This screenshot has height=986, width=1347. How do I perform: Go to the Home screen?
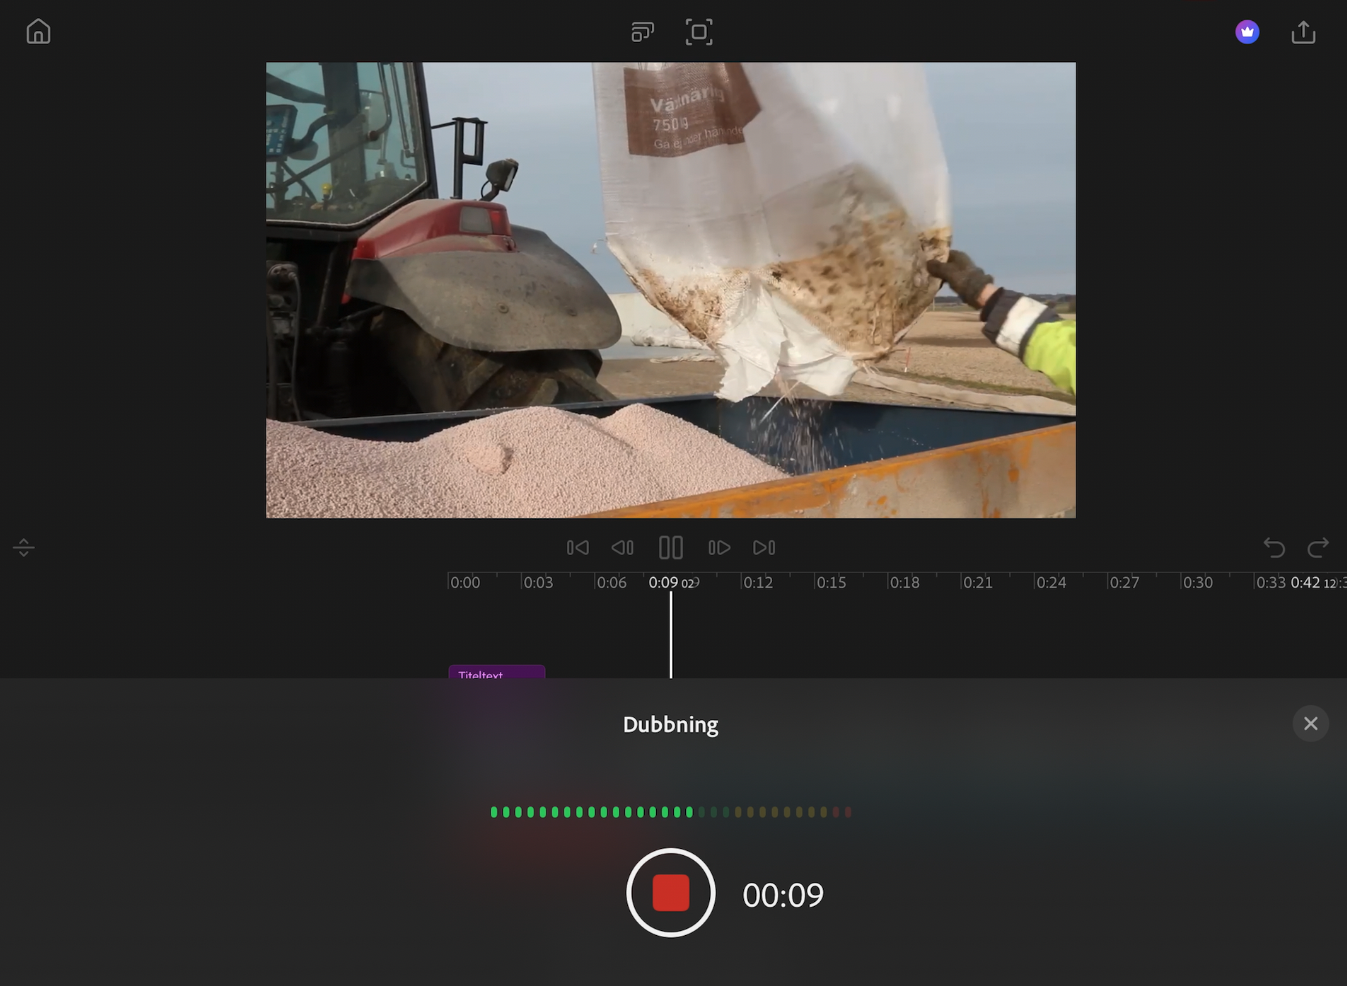(x=38, y=32)
